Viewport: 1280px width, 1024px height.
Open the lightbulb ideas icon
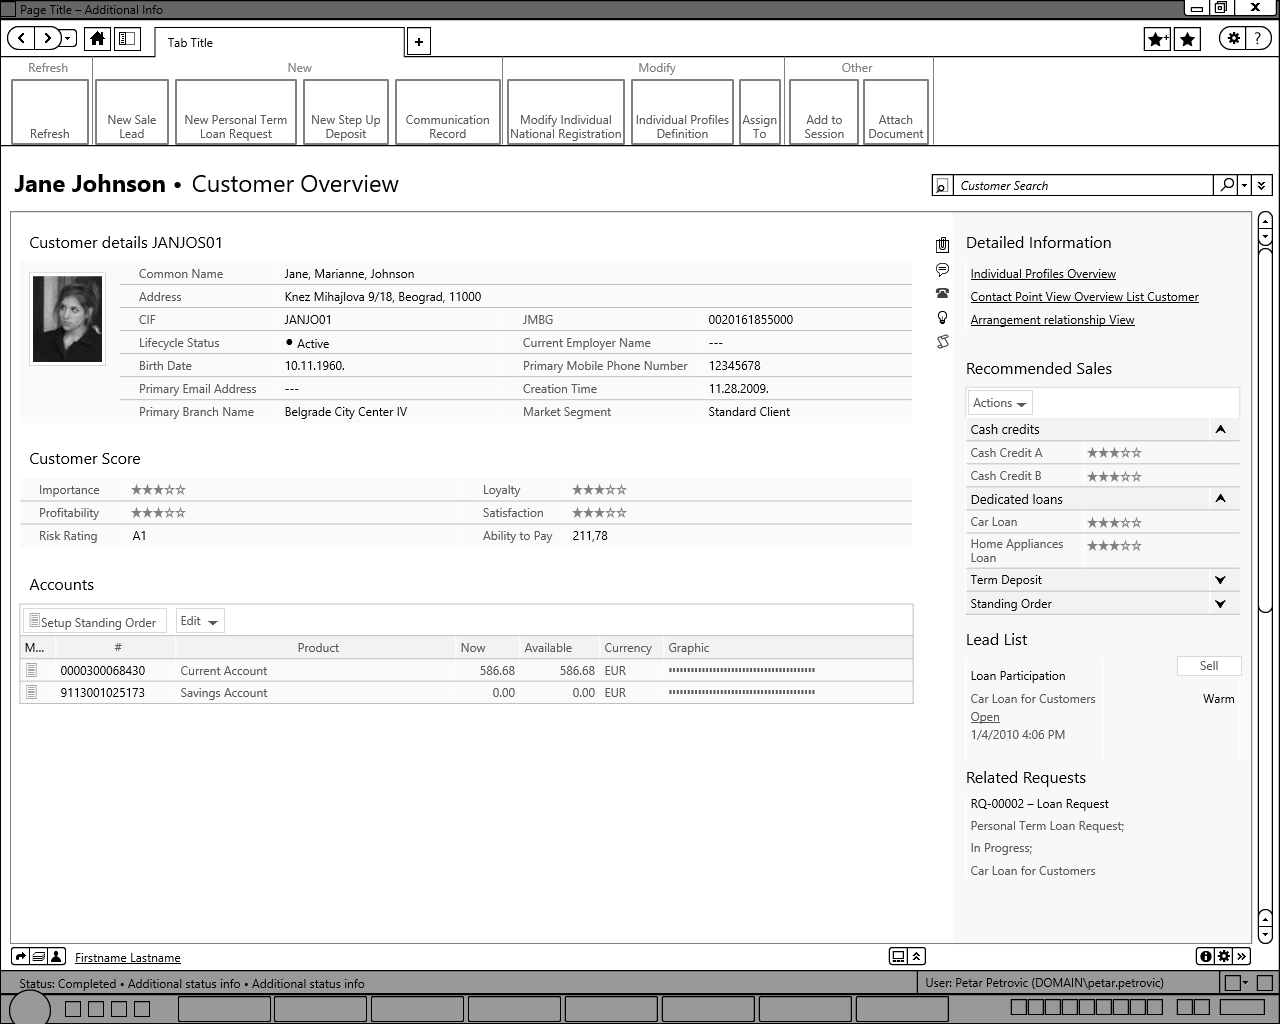point(942,317)
